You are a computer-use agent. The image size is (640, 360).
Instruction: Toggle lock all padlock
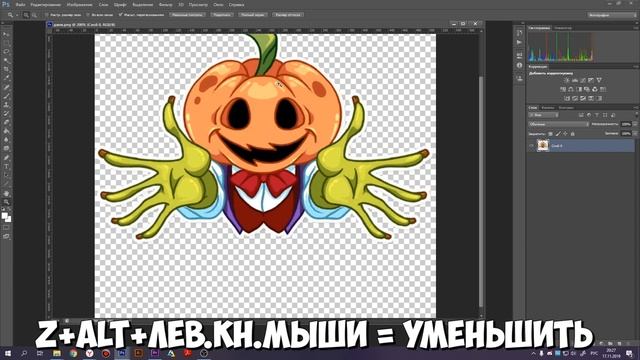click(x=573, y=134)
